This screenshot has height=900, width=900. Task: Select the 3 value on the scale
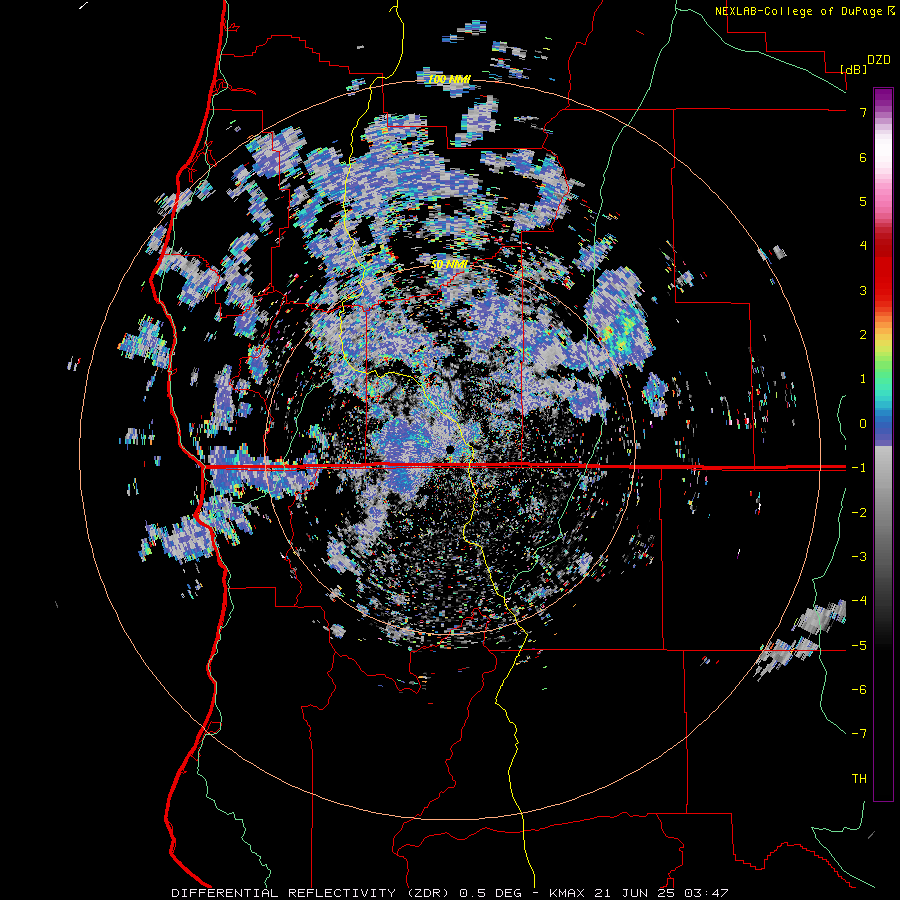point(863,290)
